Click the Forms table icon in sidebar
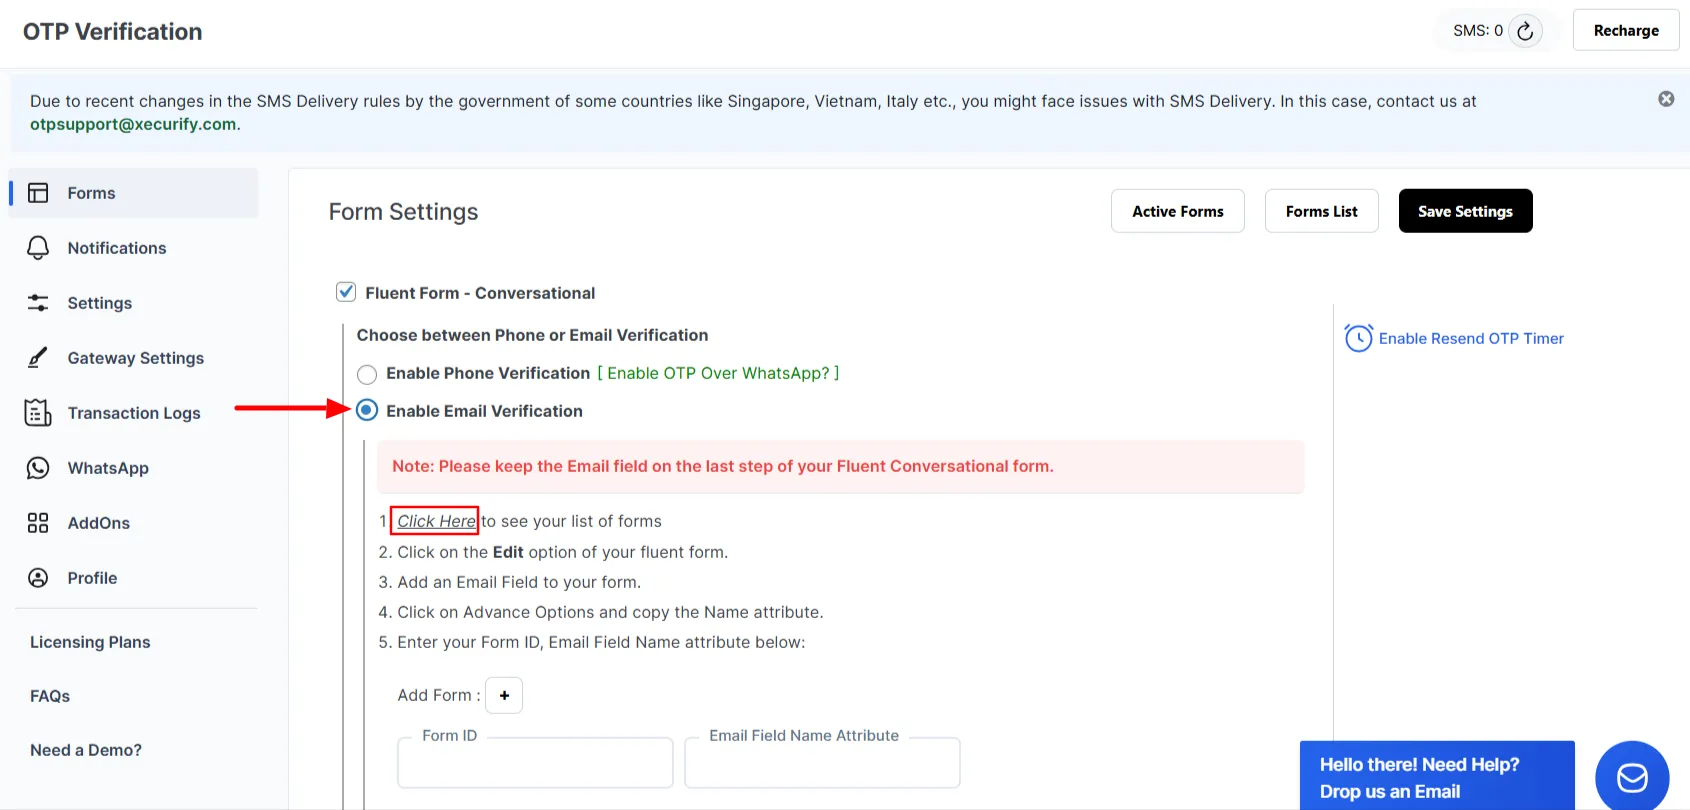Viewport: 1690px width, 810px height. 38,193
